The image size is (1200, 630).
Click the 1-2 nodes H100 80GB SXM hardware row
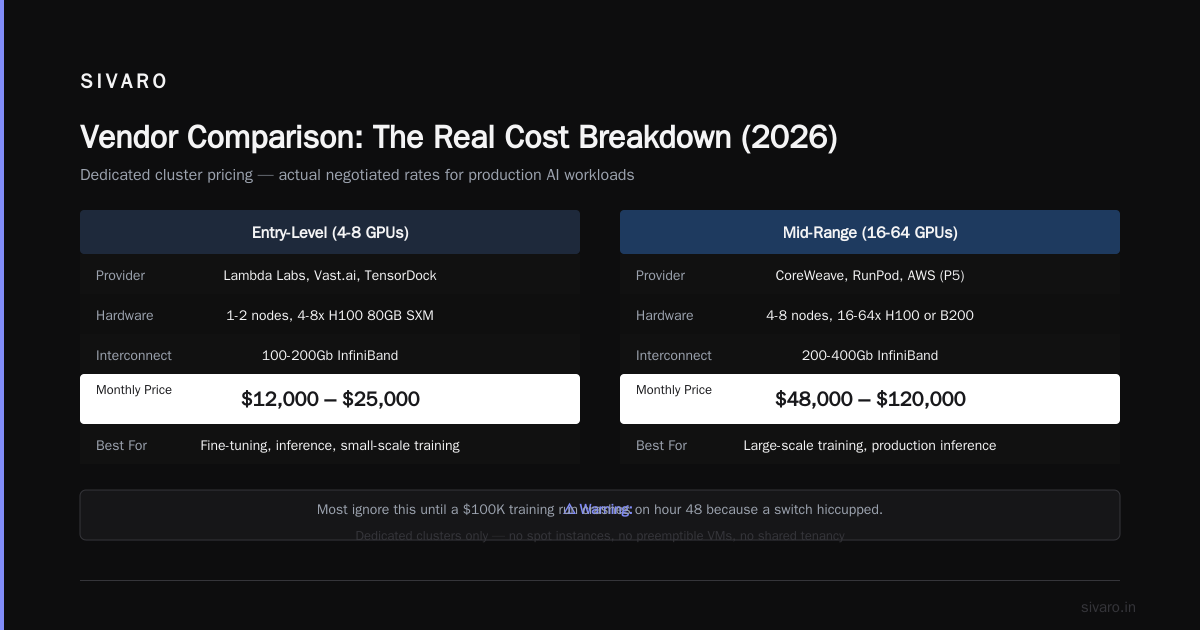330,315
